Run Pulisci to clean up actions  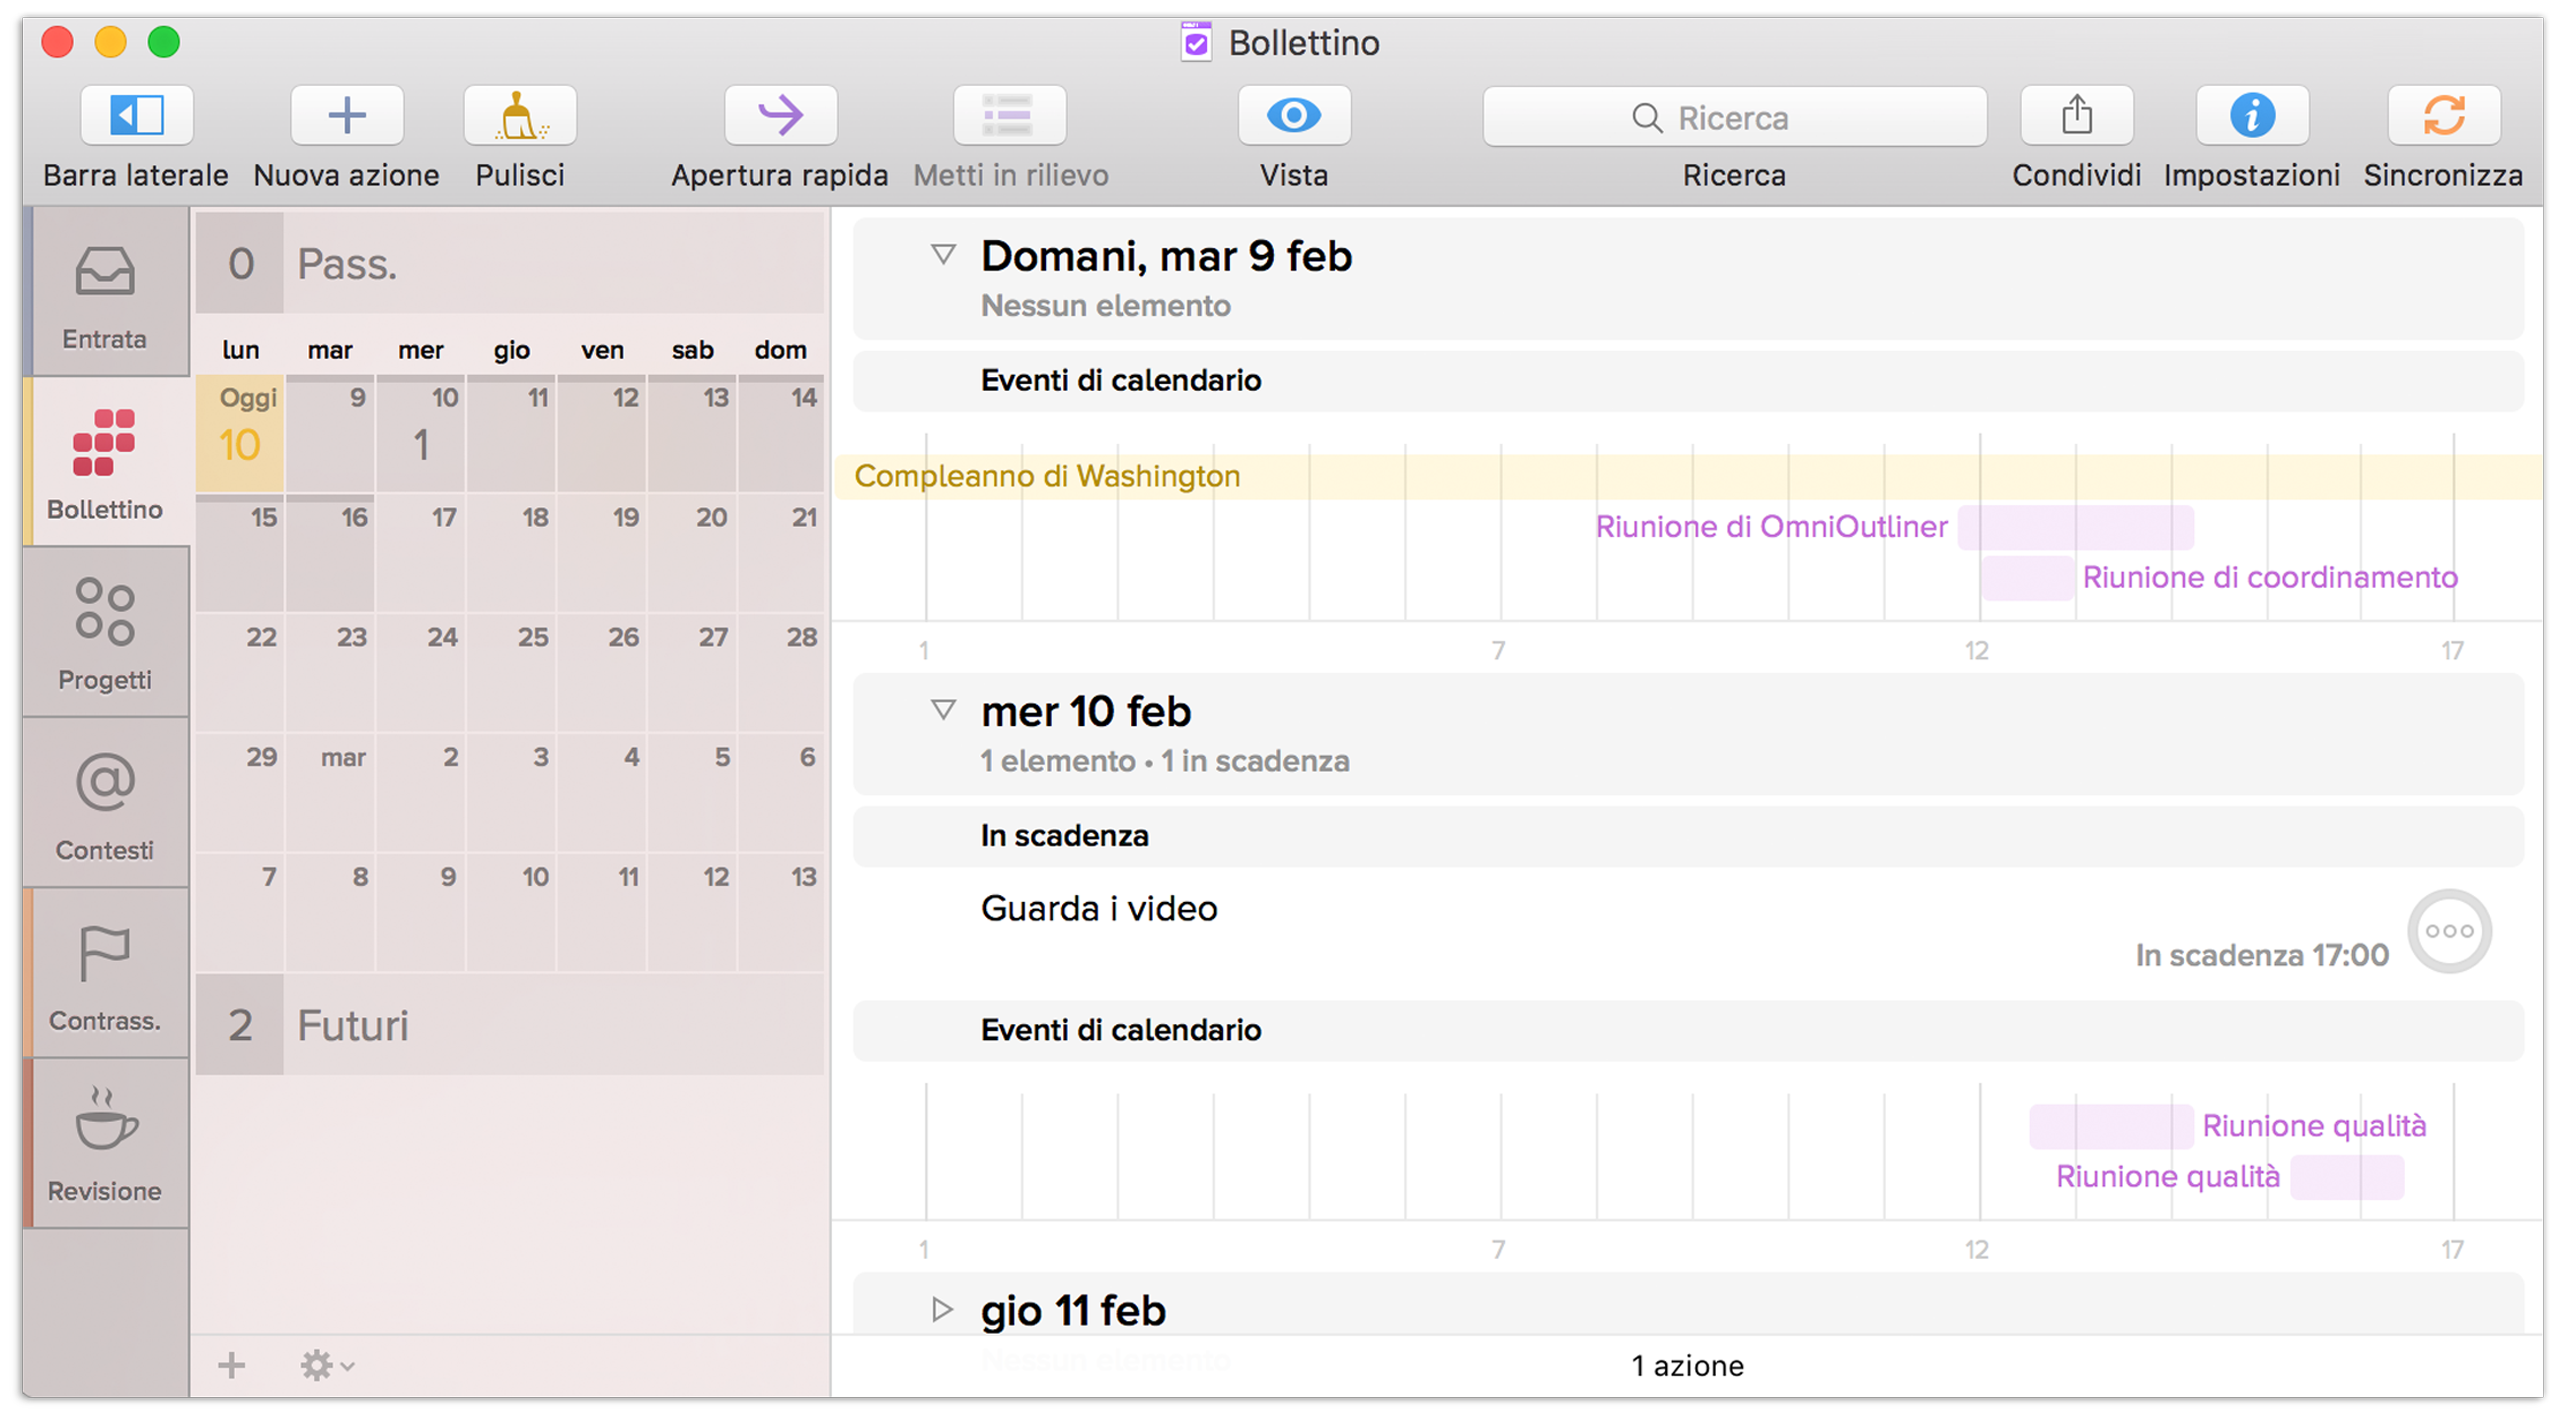518,115
